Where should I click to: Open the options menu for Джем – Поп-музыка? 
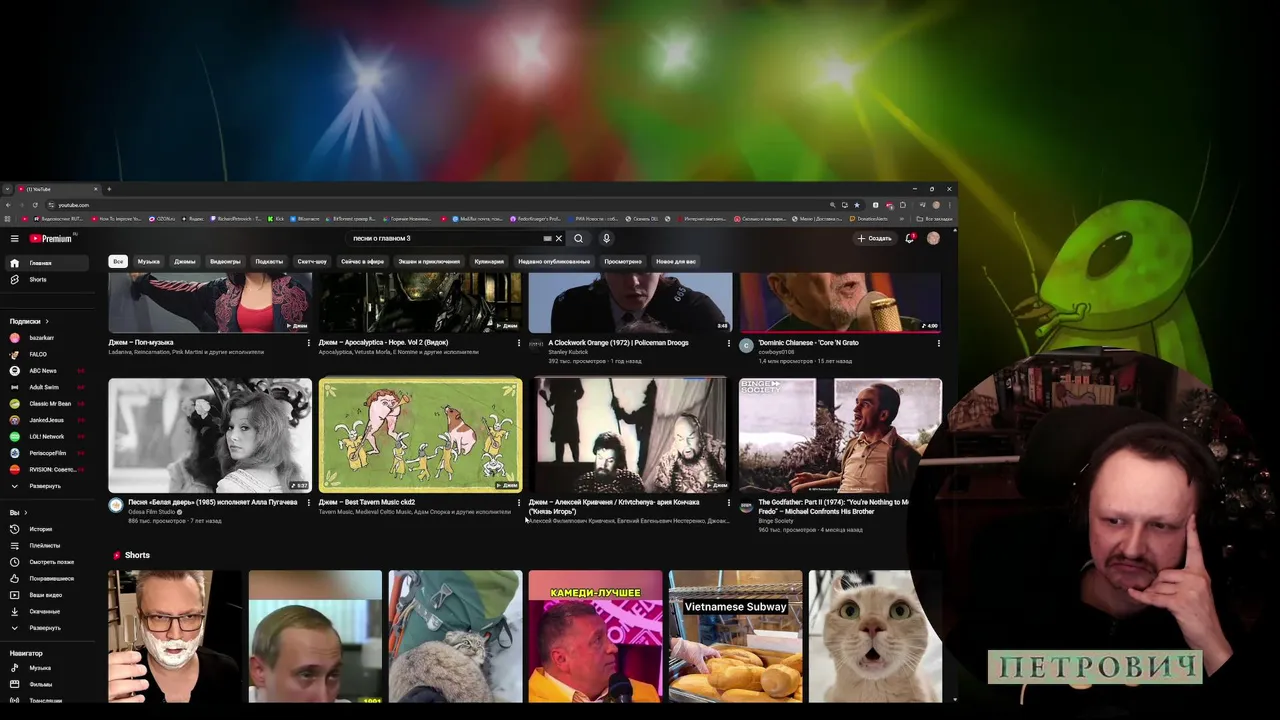pos(308,343)
